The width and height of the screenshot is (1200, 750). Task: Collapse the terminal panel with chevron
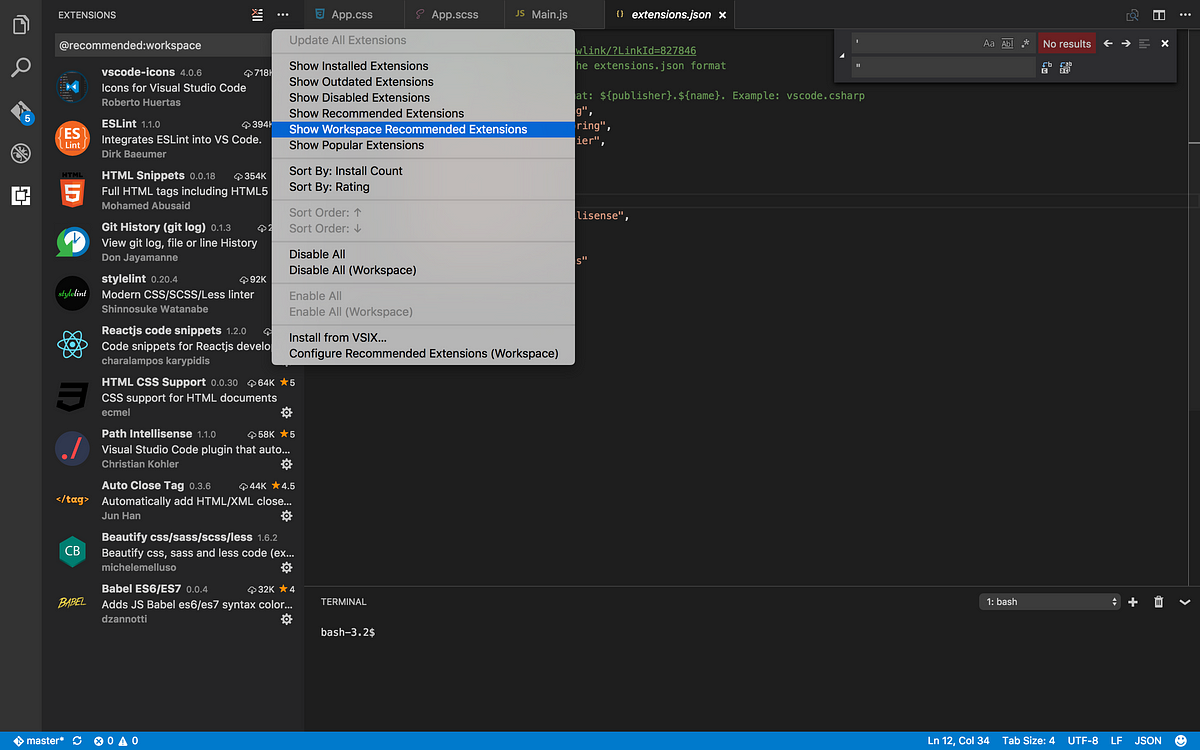click(x=1185, y=602)
